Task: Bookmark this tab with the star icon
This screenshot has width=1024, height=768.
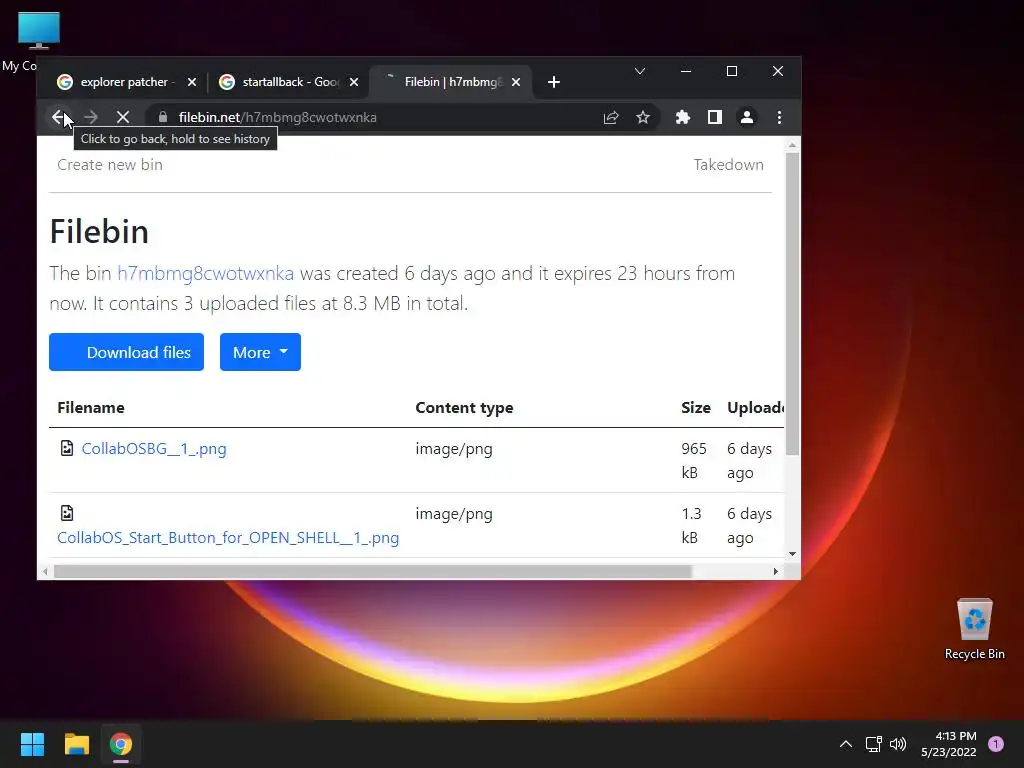Action: (x=643, y=118)
